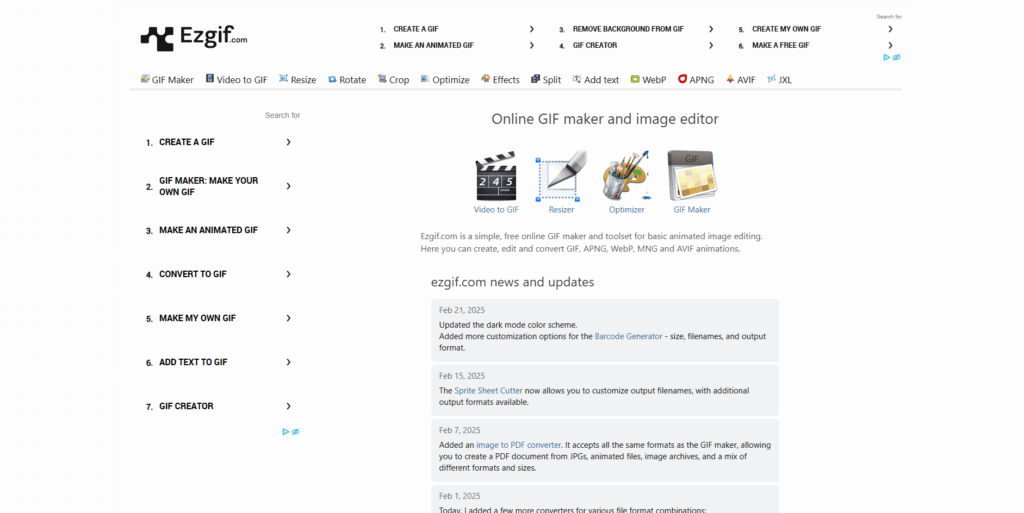1024x513 pixels.
Task: Expand the CONVERT TO GIF chevron
Action: 288,274
